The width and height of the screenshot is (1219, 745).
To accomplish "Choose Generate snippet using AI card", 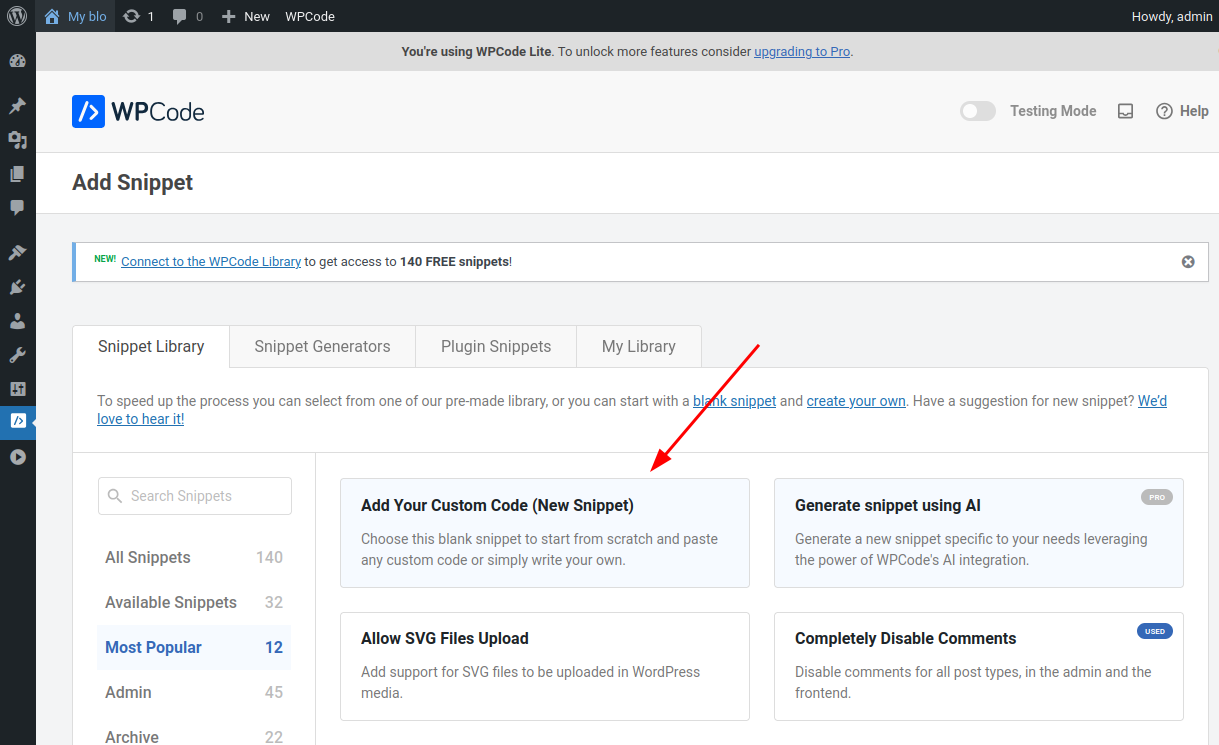I will 979,533.
